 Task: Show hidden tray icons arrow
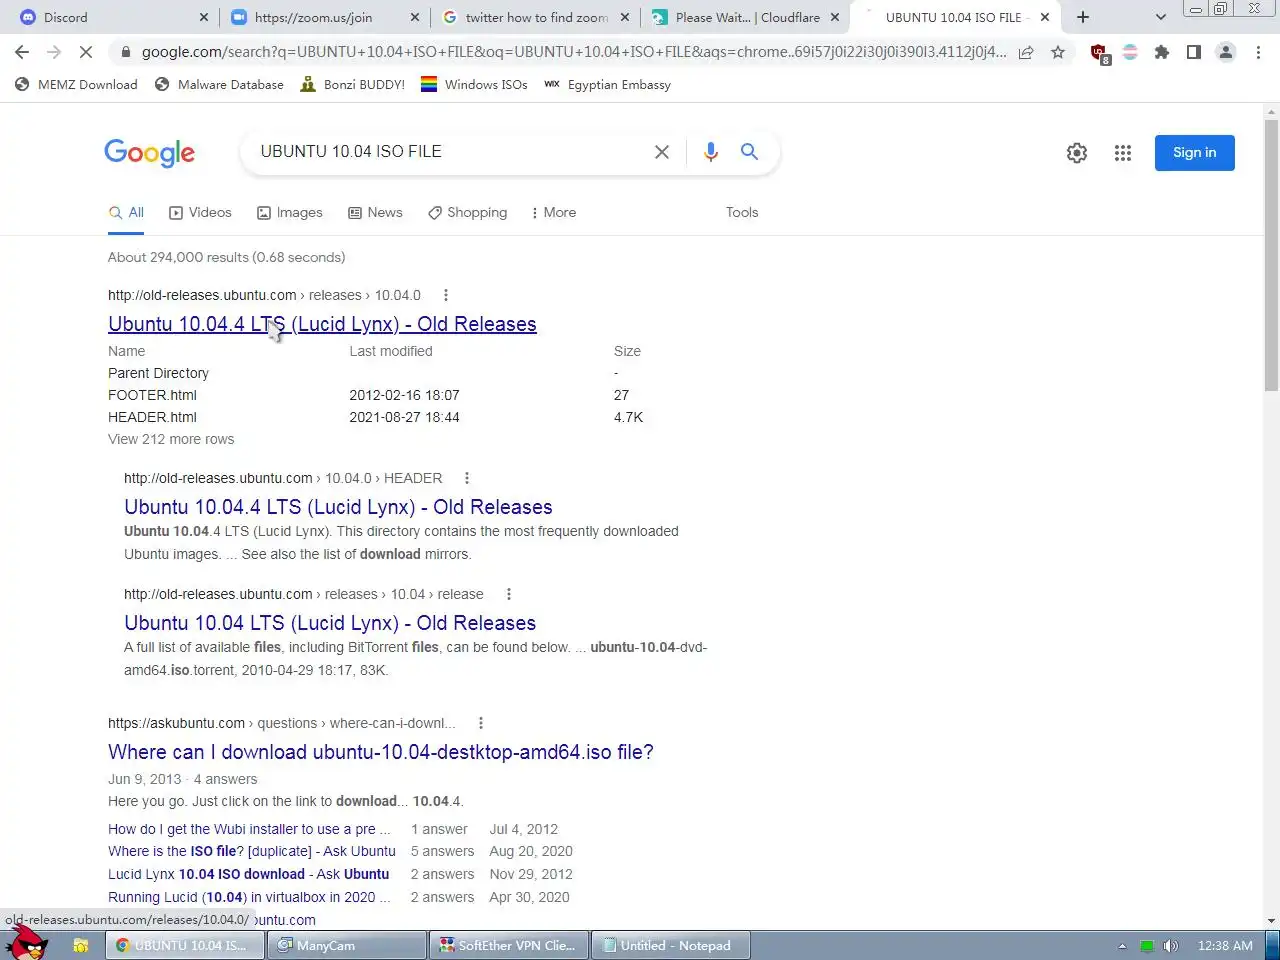pyautogui.click(x=1122, y=946)
